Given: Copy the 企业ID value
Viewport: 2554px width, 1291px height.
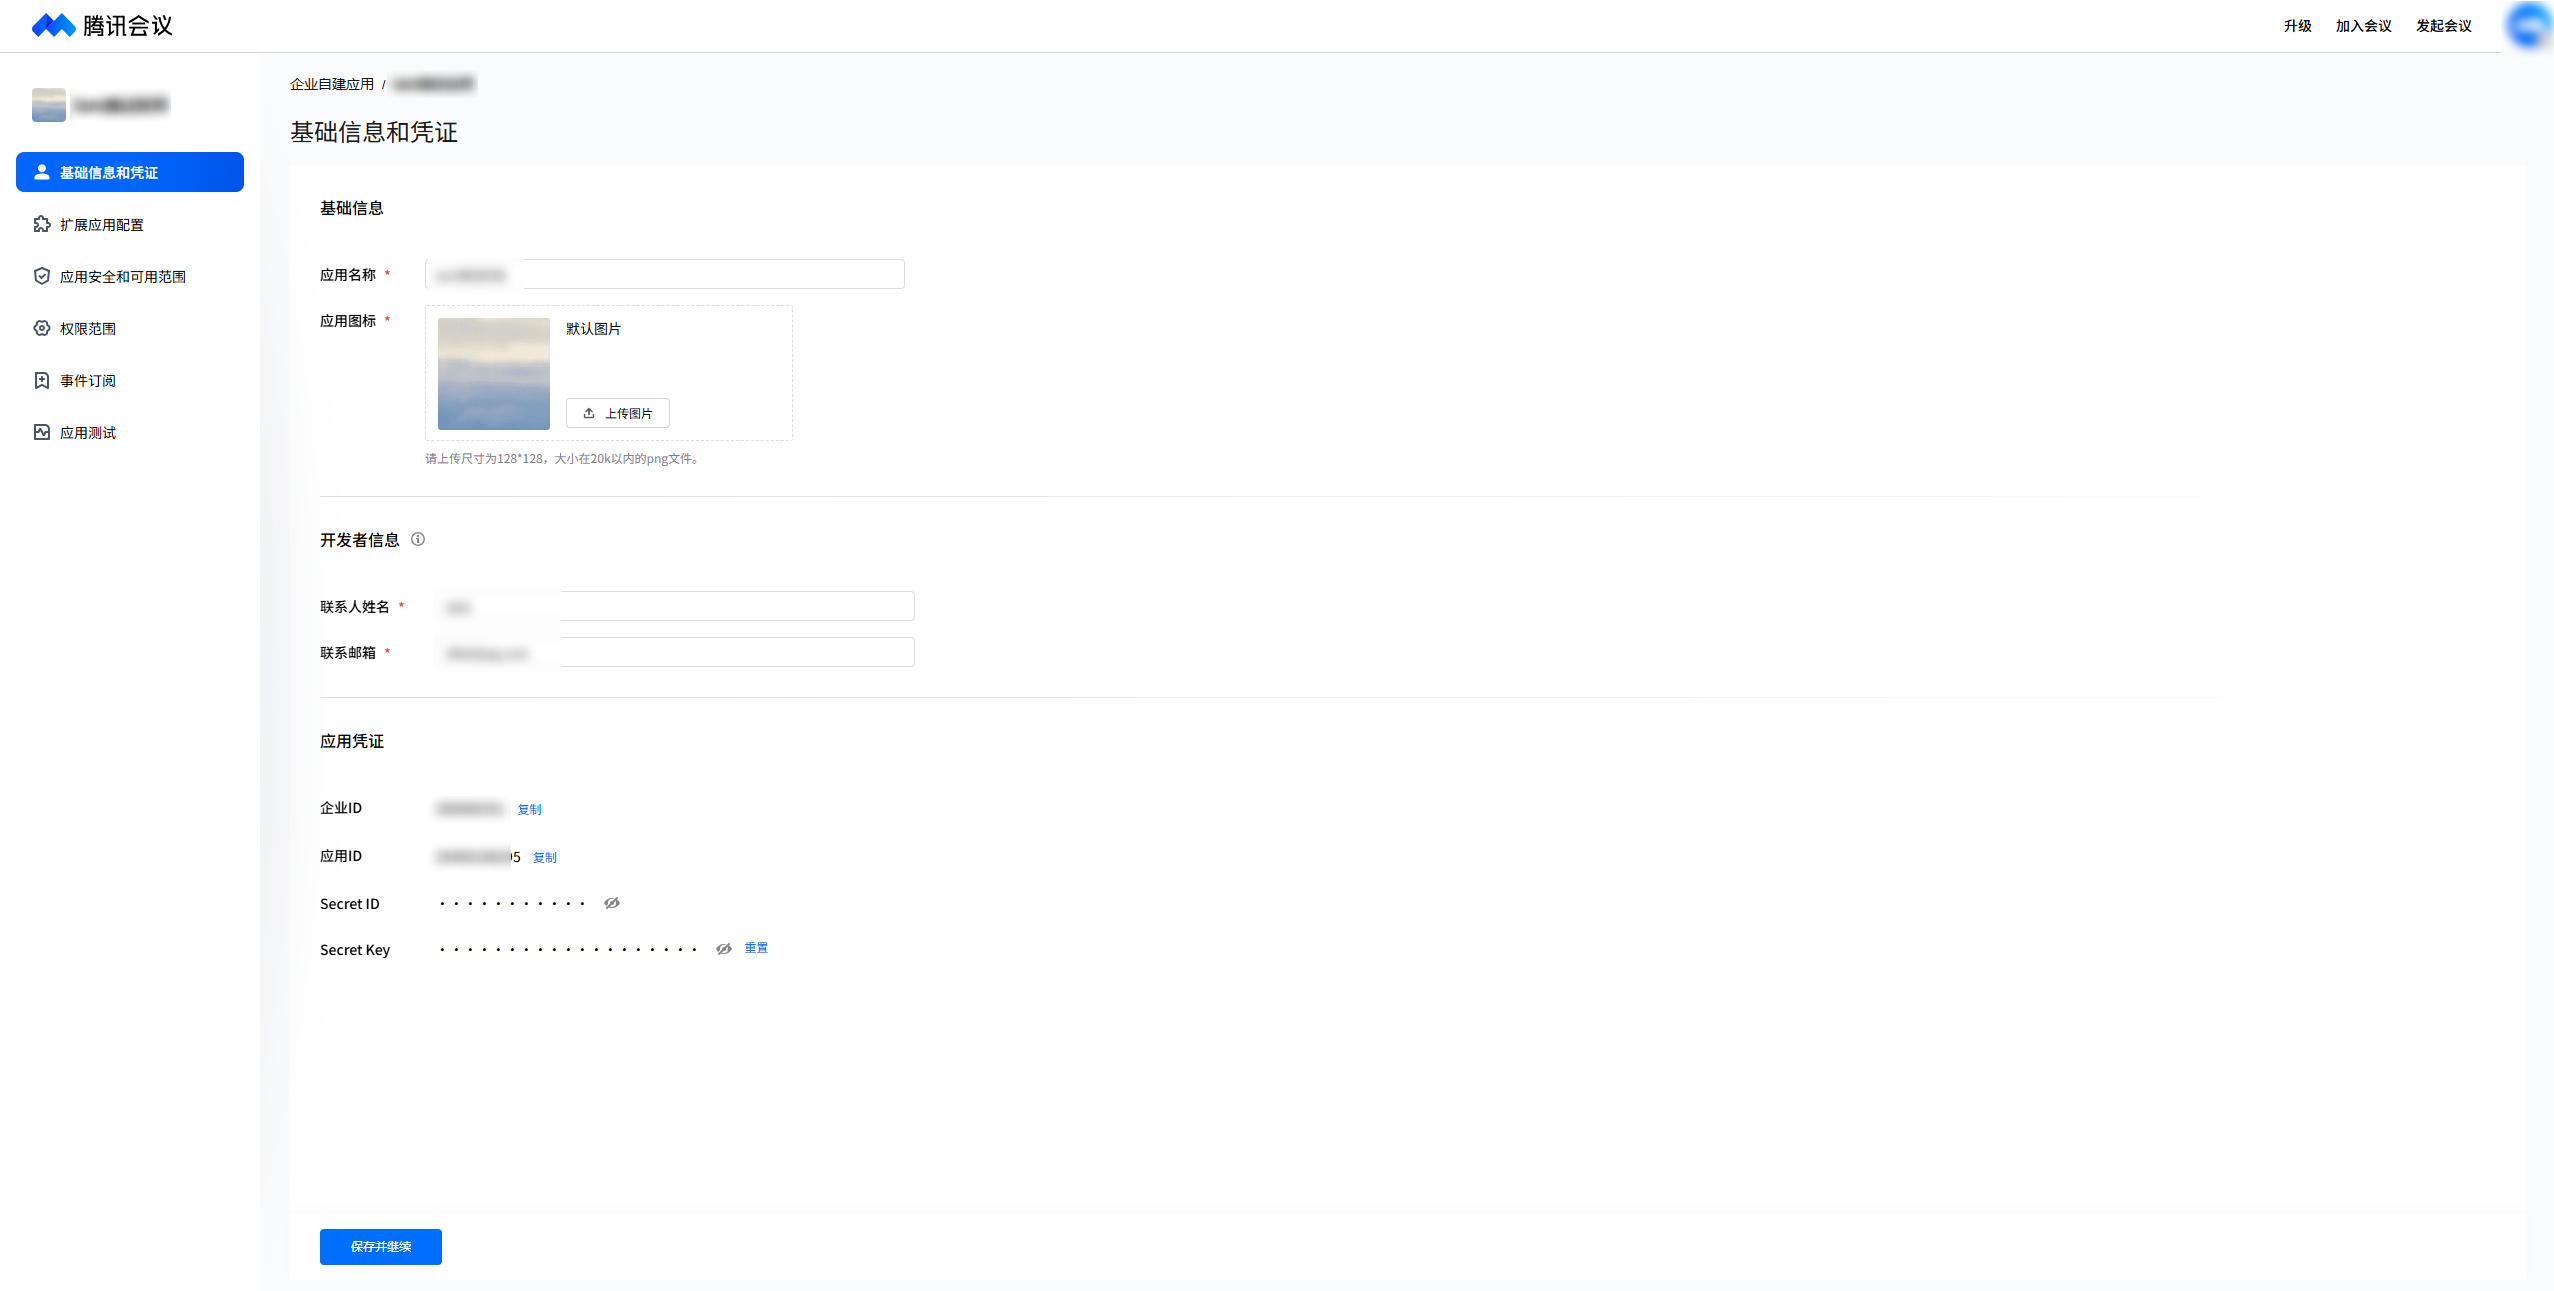Looking at the screenshot, I should [529, 809].
